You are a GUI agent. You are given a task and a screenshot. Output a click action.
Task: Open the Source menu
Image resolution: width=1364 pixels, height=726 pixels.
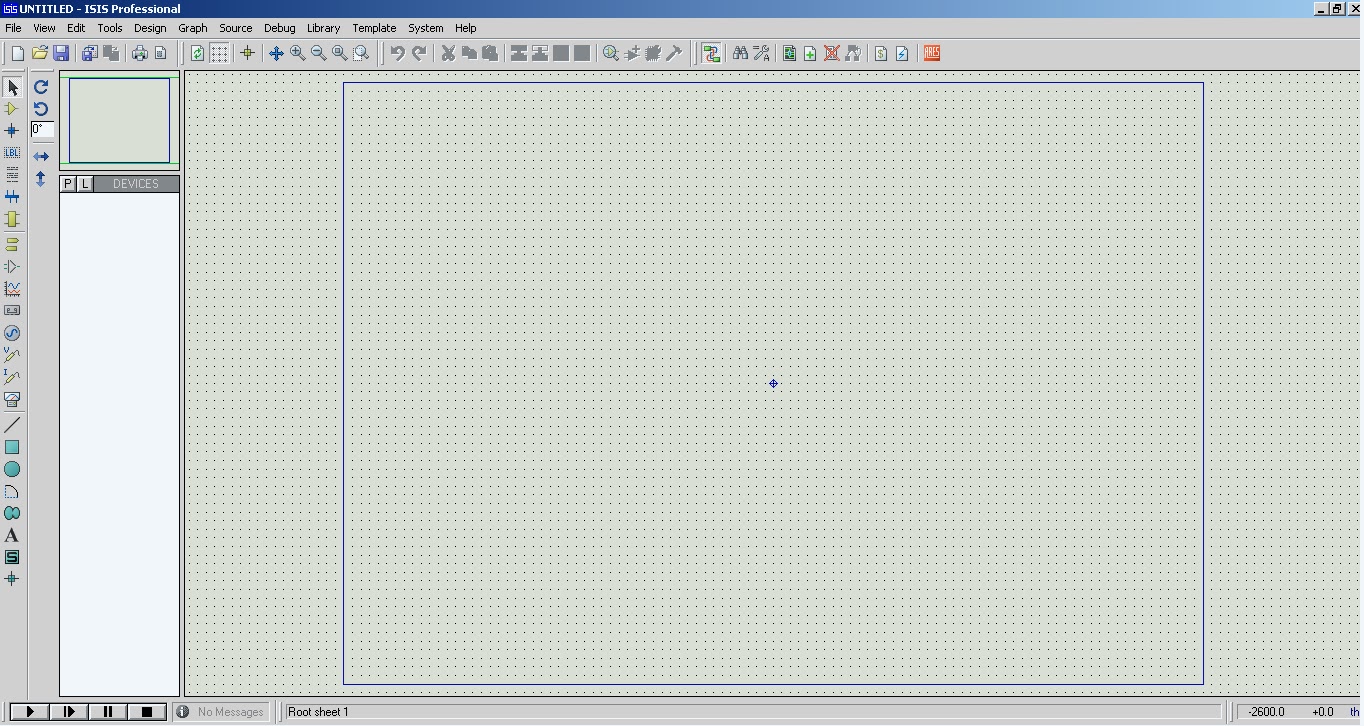pos(236,28)
